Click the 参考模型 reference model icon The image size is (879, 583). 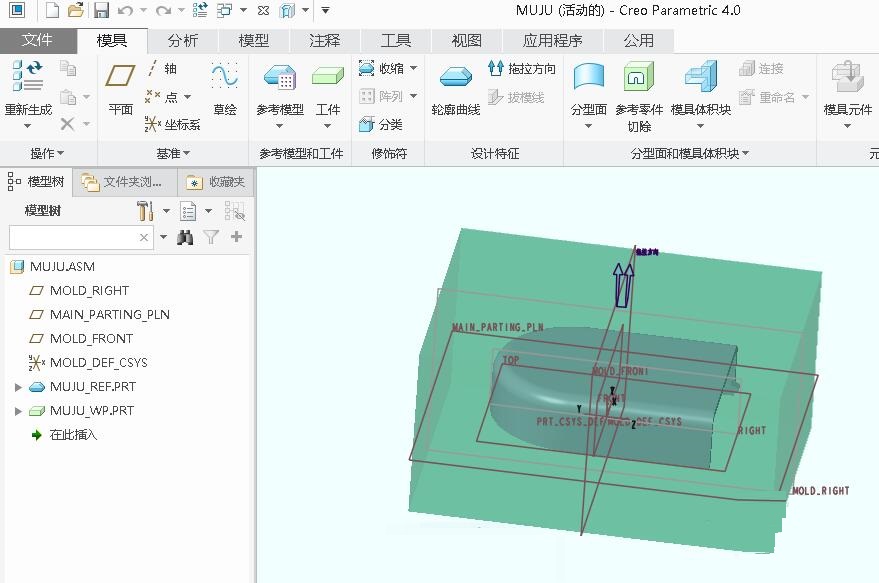point(280,78)
